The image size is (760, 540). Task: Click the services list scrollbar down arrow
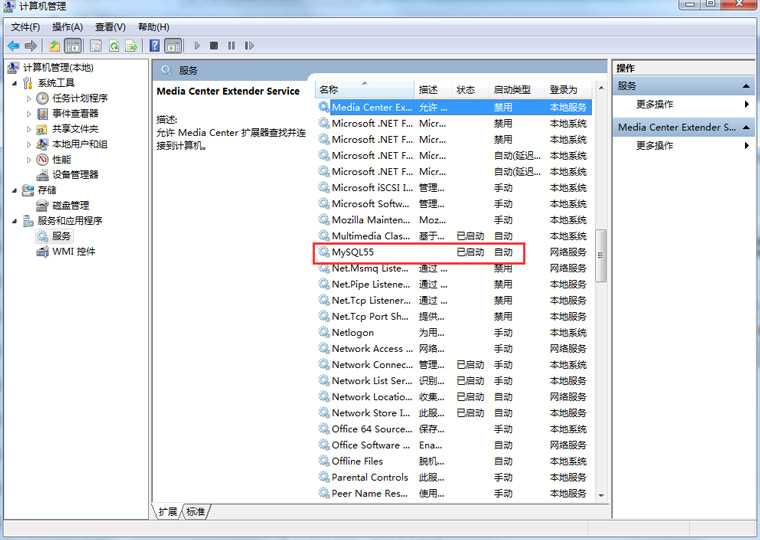pyautogui.click(x=601, y=495)
